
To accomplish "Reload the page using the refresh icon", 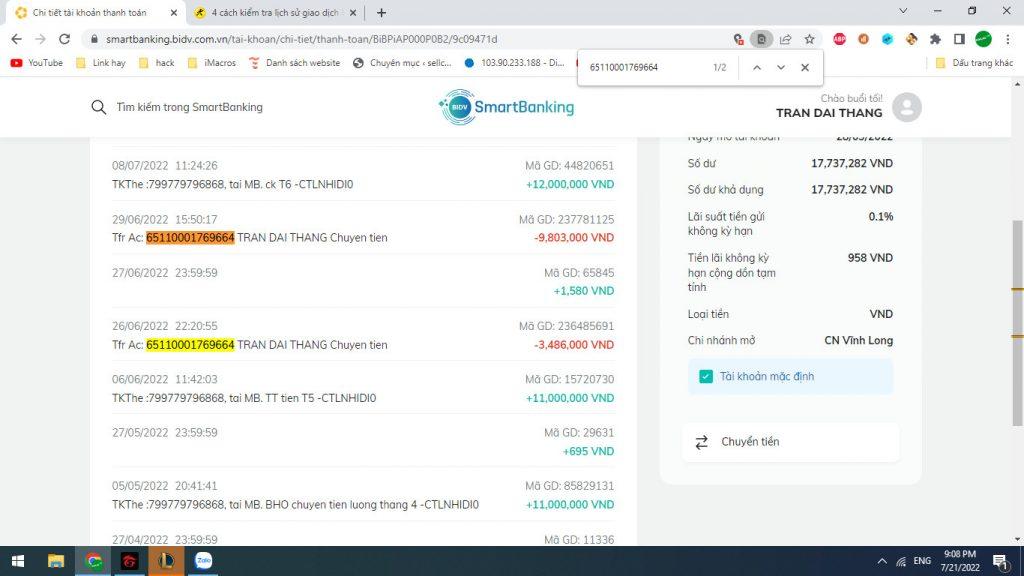I will [x=65, y=39].
